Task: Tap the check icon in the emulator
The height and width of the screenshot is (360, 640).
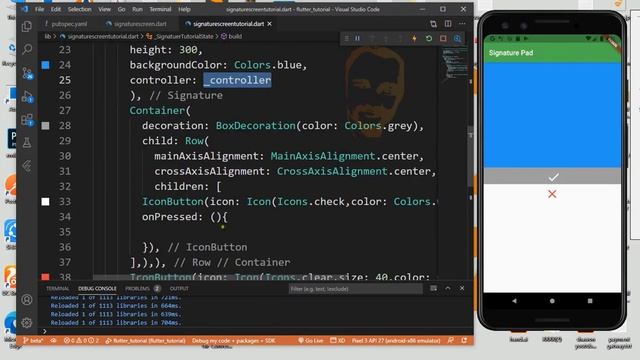Action: (x=553, y=178)
